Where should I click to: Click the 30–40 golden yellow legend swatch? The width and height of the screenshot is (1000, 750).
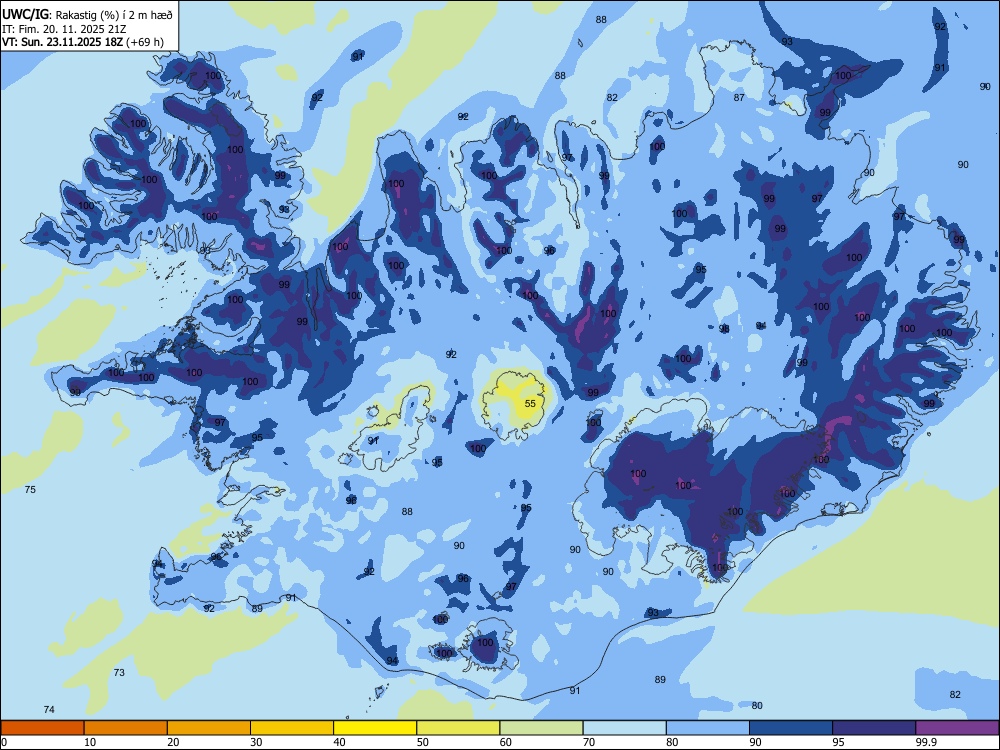pyautogui.click(x=292, y=728)
